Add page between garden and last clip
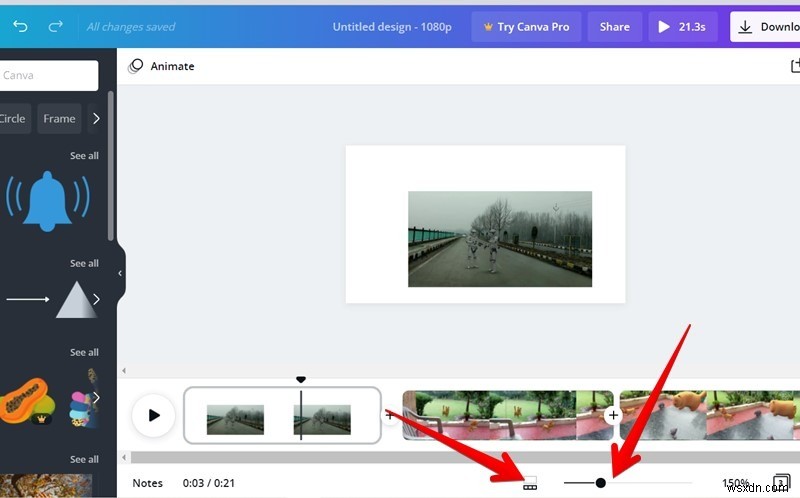Screen dimensions: 800x498 (613, 415)
